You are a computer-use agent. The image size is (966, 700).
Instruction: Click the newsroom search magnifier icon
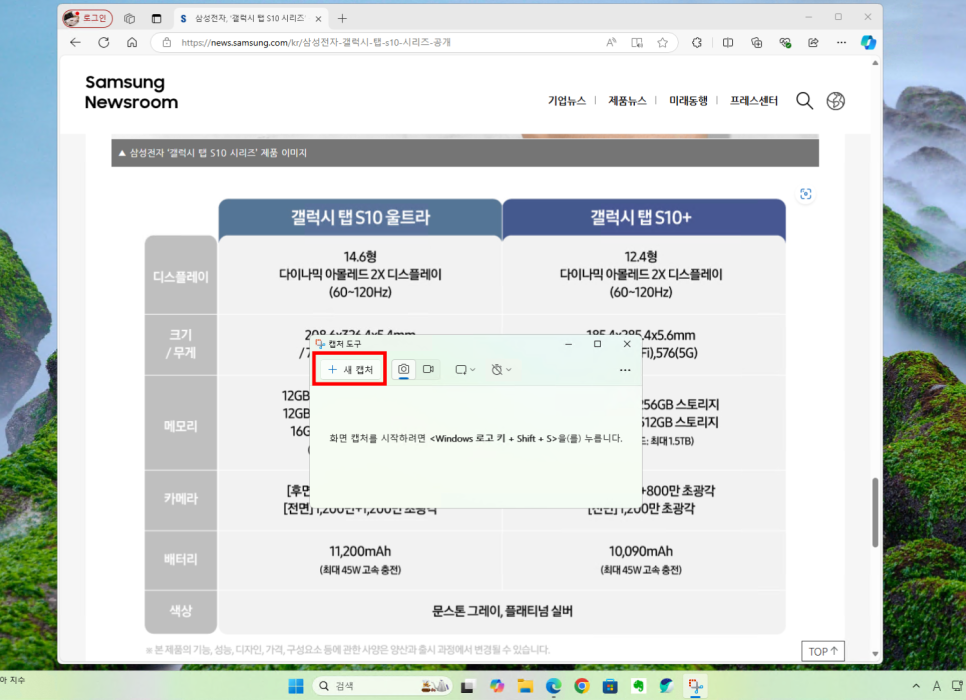tap(805, 100)
